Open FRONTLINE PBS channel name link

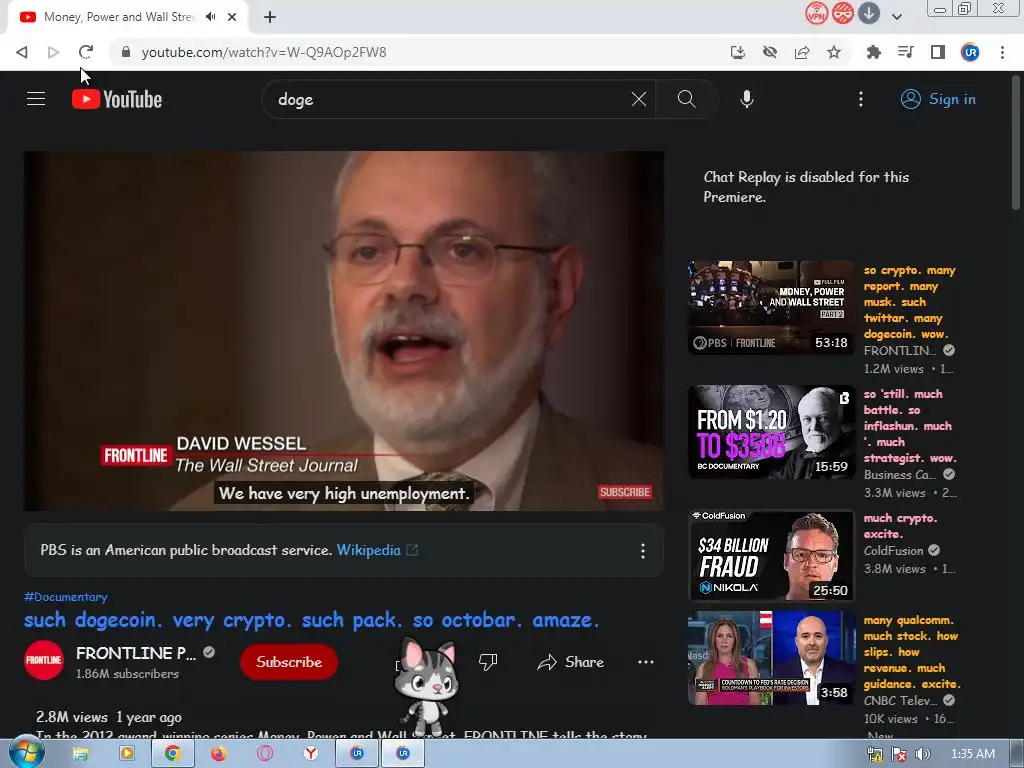click(135, 653)
